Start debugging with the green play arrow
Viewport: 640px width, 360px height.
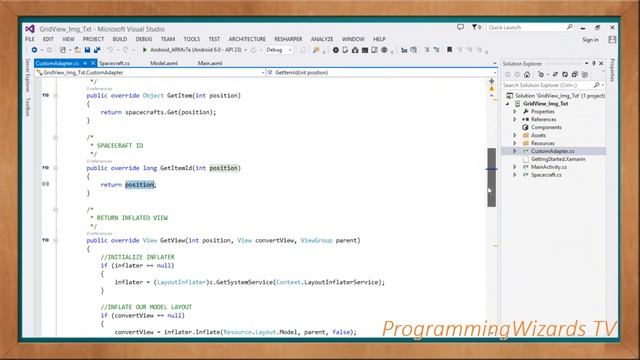click(144, 50)
